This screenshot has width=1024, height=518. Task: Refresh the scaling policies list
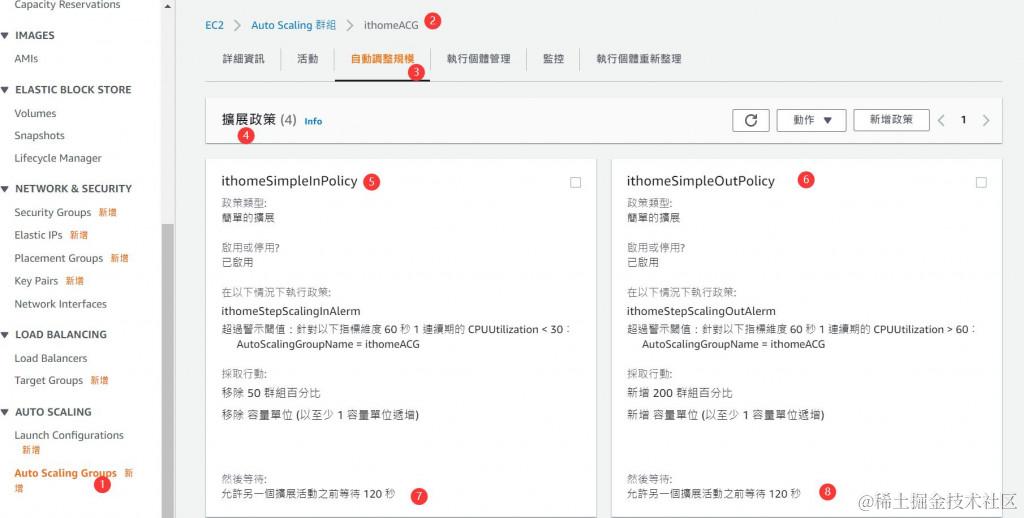(751, 120)
